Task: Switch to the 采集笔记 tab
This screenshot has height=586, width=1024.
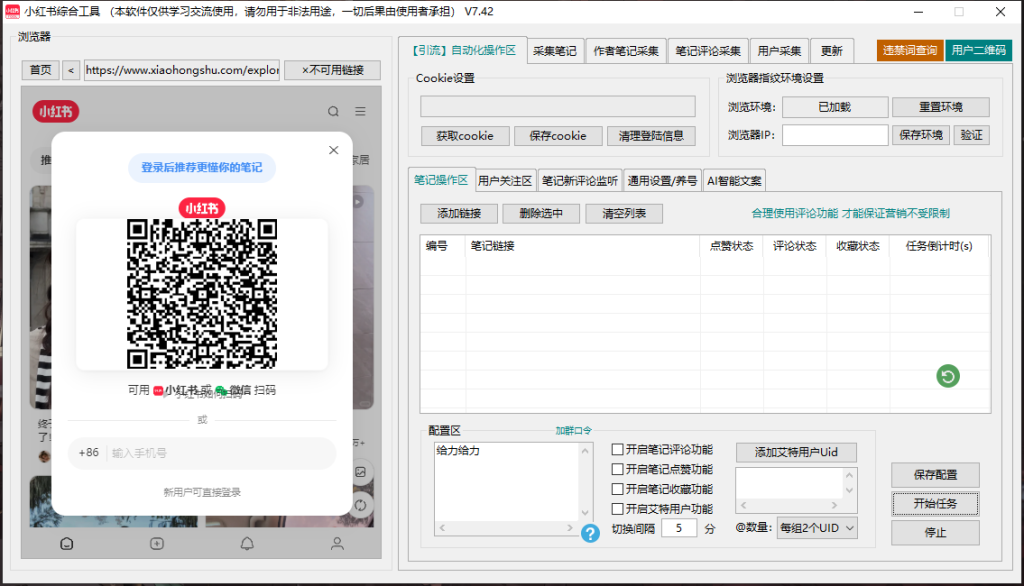Action: click(555, 50)
